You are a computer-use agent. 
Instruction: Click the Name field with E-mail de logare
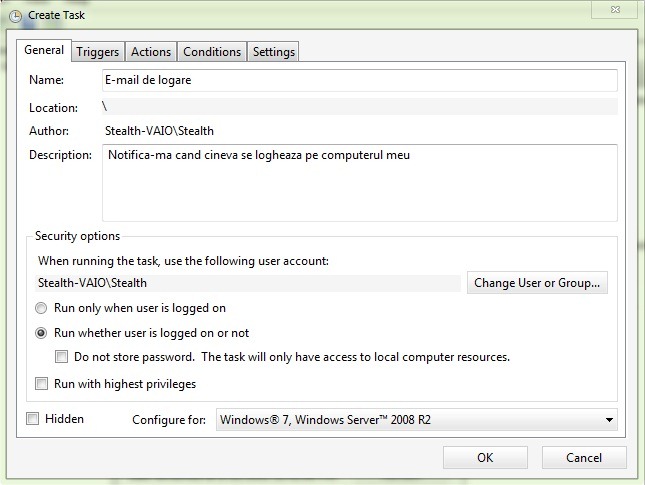click(x=360, y=80)
